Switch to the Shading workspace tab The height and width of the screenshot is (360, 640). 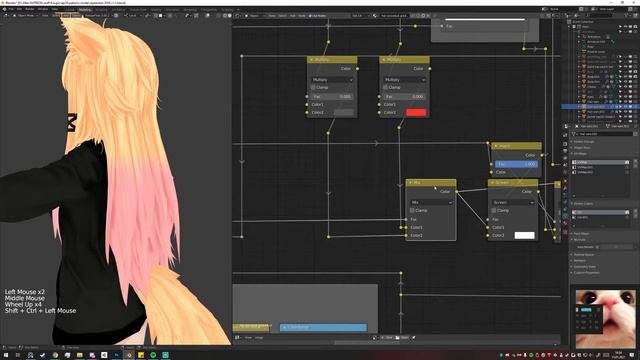coord(156,9)
